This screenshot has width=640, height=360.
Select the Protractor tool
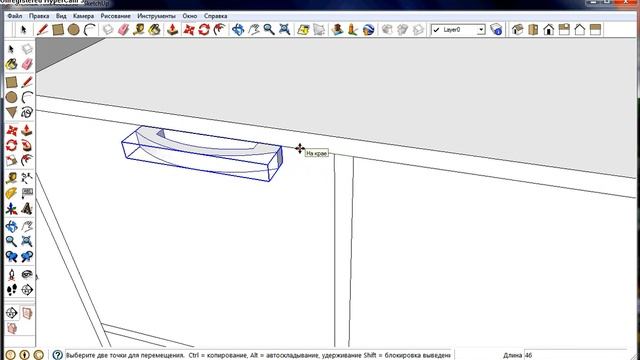[11, 193]
